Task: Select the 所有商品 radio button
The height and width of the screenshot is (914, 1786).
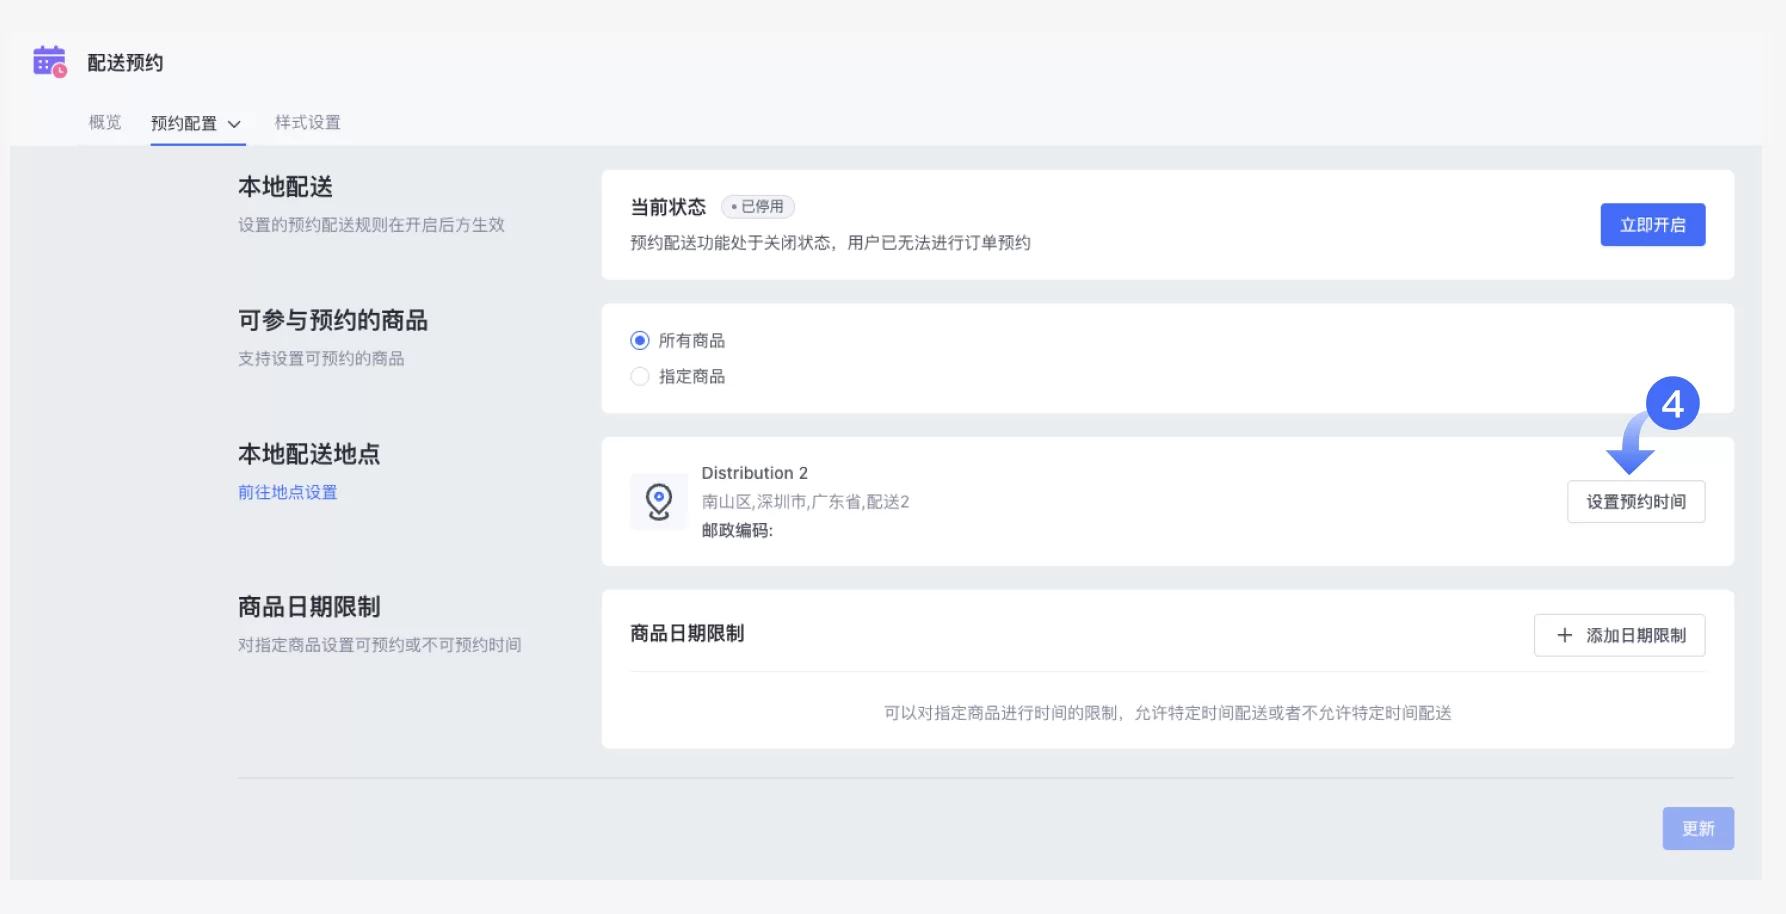Action: pos(640,340)
